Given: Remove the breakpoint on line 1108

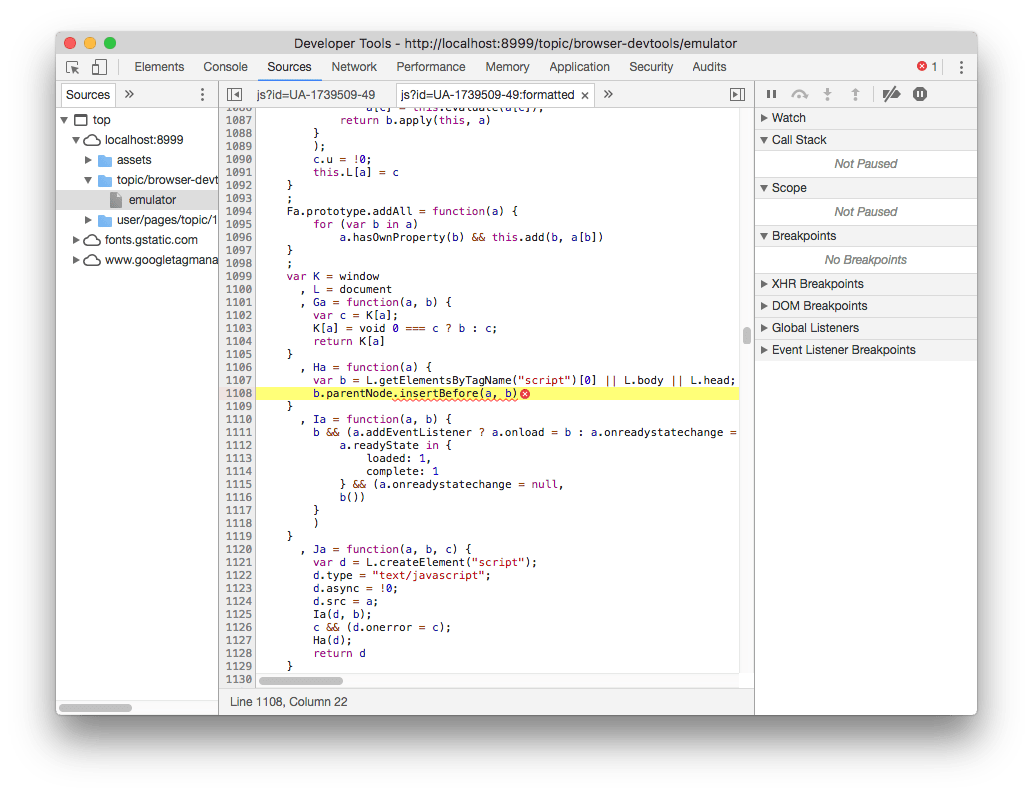Looking at the screenshot, I should tap(238, 393).
